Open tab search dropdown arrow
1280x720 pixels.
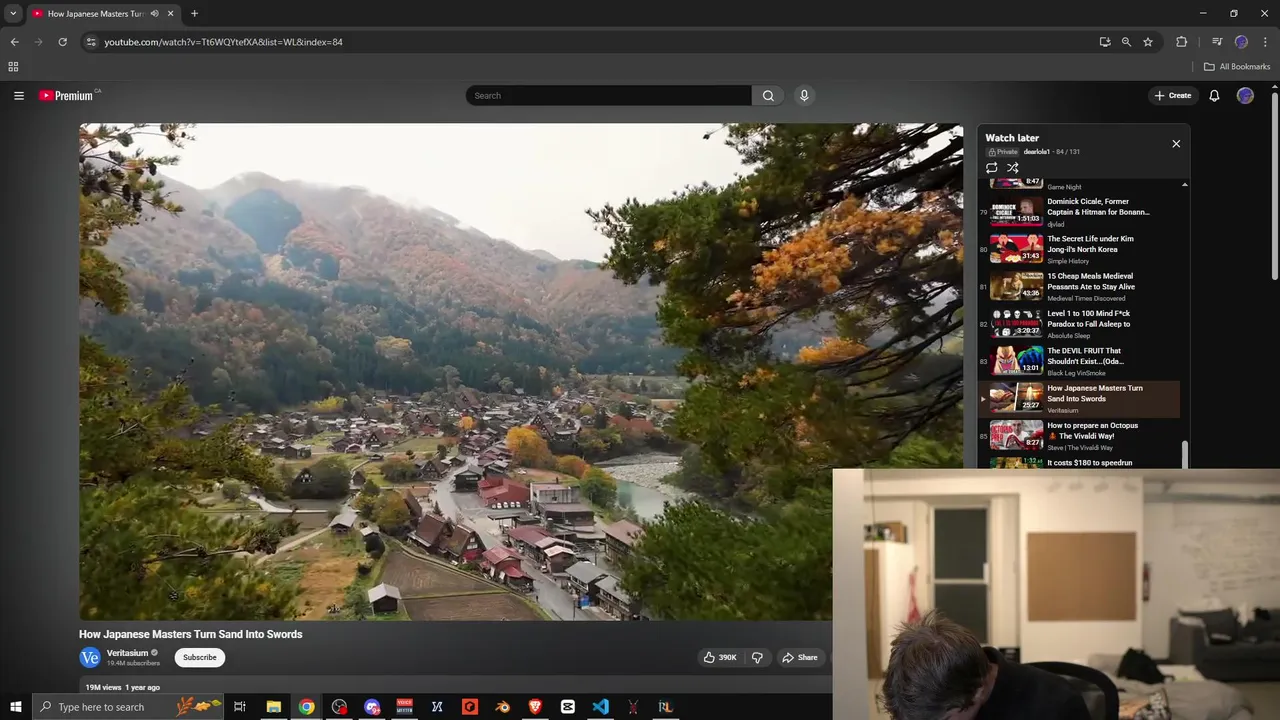coord(13,13)
